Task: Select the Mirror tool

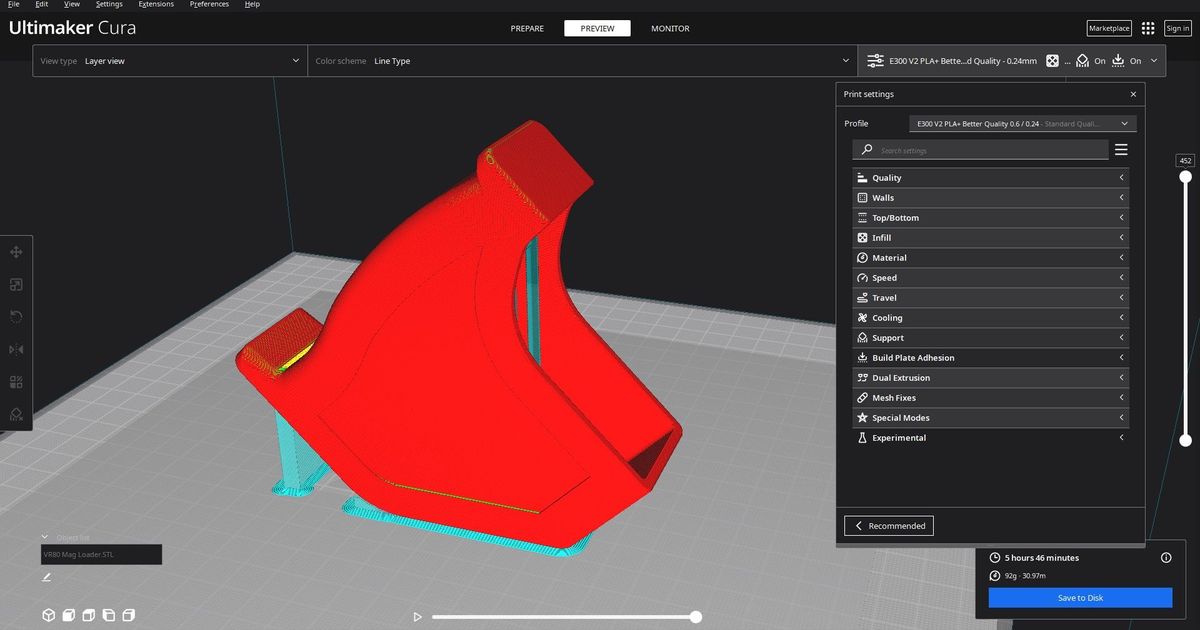Action: coord(16,348)
